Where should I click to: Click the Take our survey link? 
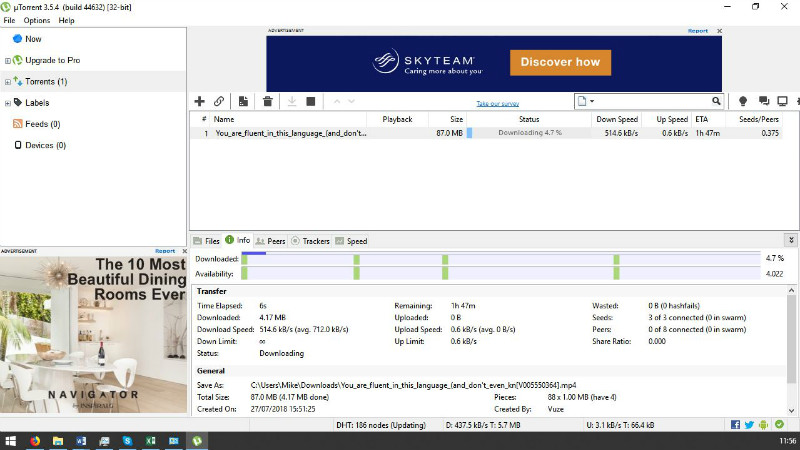(x=497, y=104)
